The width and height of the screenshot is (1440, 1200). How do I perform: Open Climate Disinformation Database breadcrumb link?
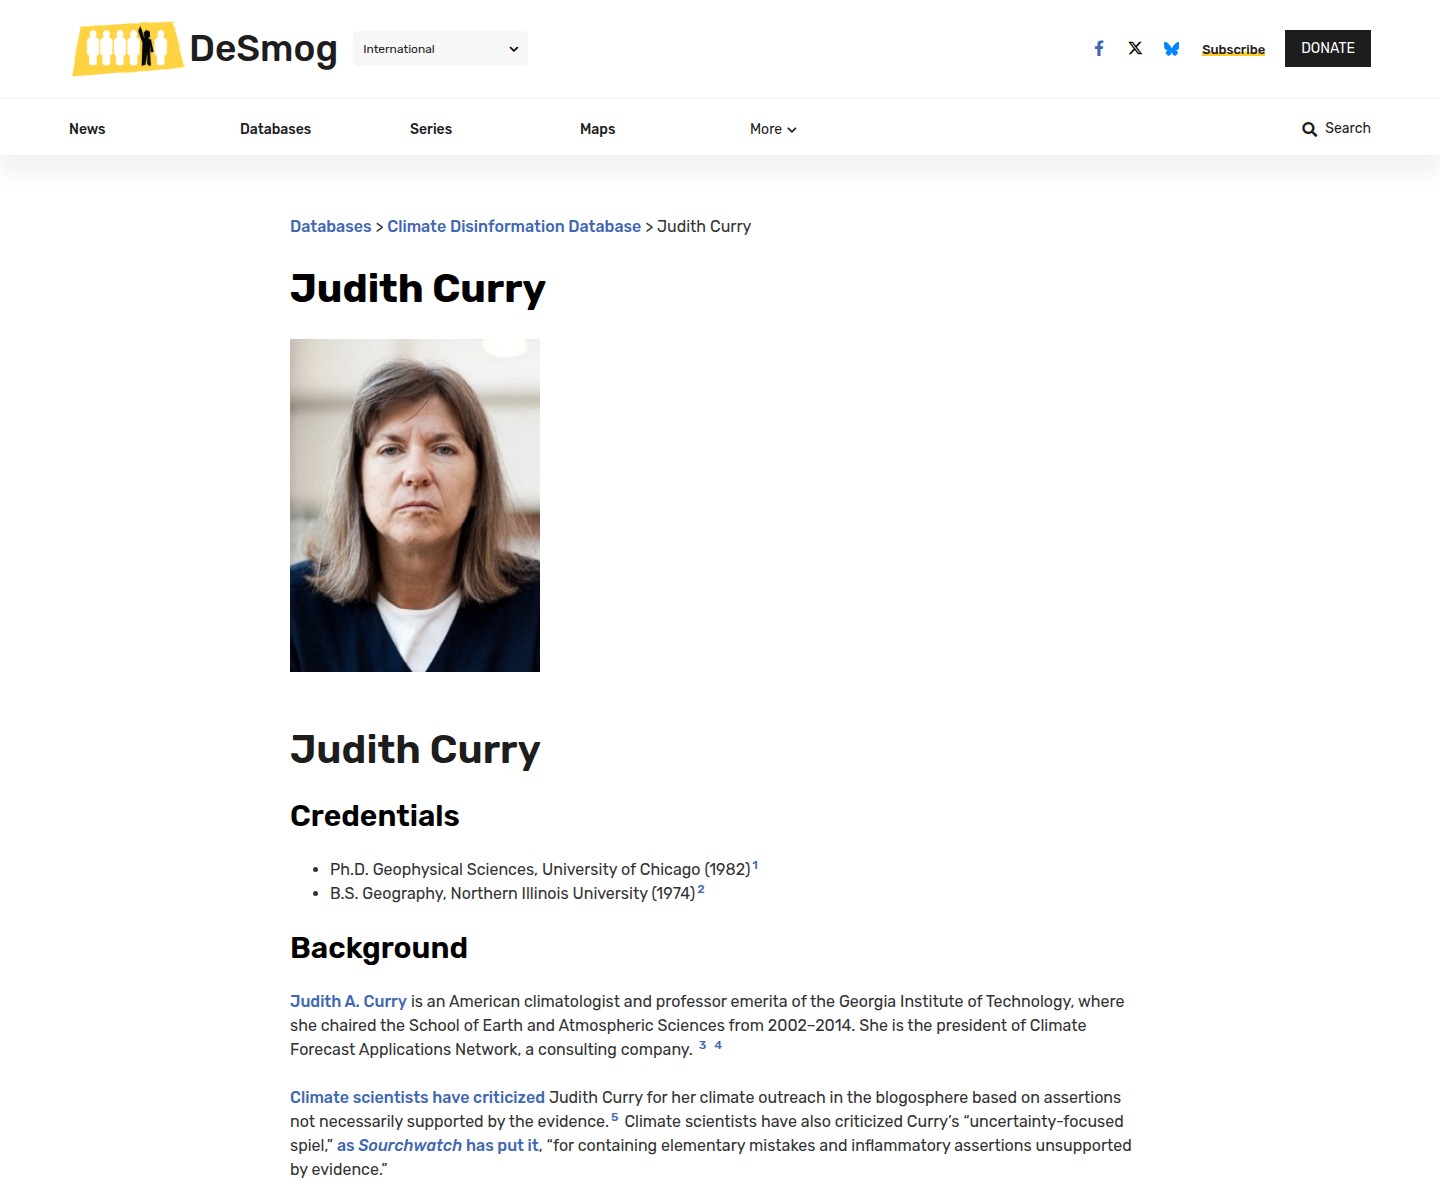514,226
